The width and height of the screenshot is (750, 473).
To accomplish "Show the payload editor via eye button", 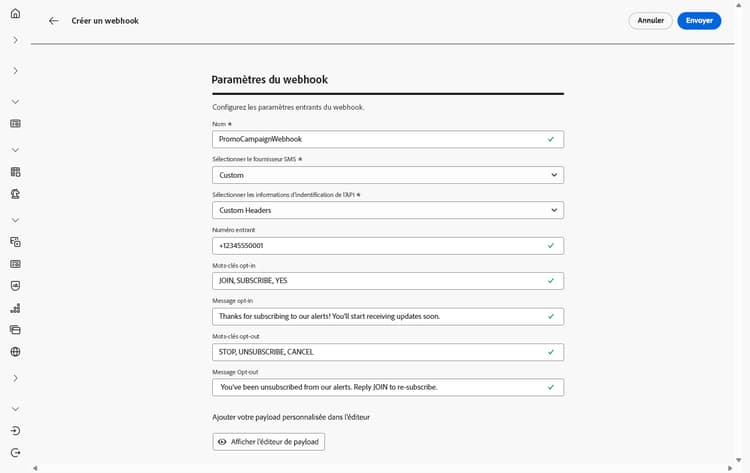I will 268,442.
